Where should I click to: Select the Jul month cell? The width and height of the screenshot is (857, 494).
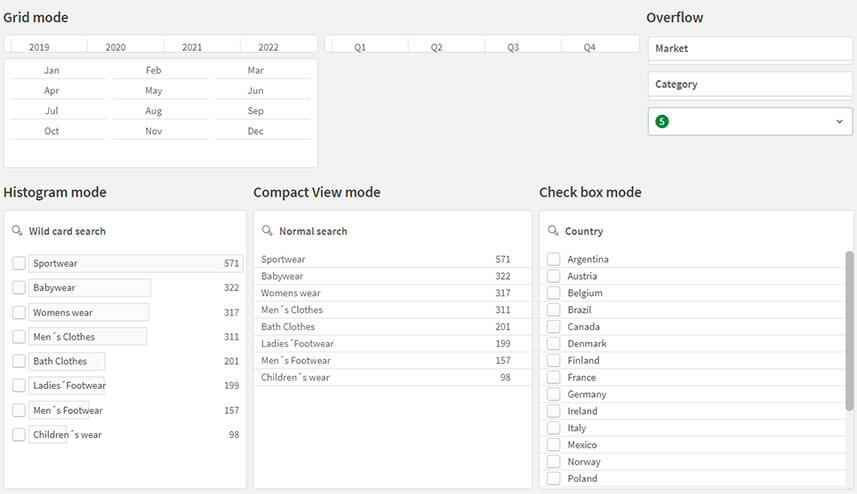click(x=57, y=110)
